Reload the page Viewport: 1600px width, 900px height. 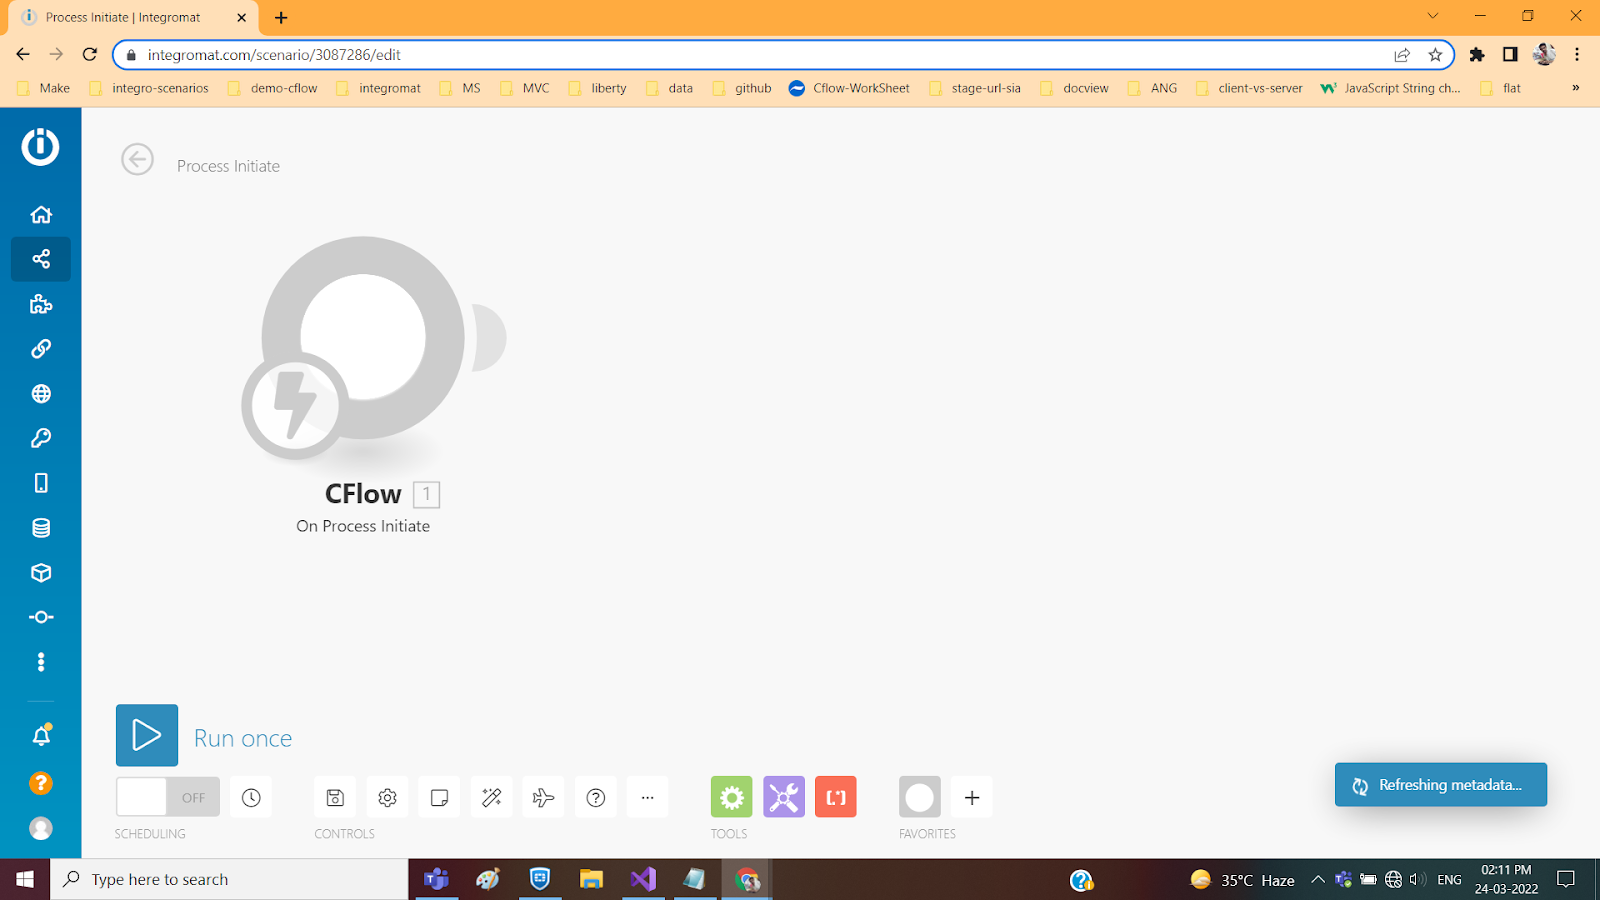90,55
